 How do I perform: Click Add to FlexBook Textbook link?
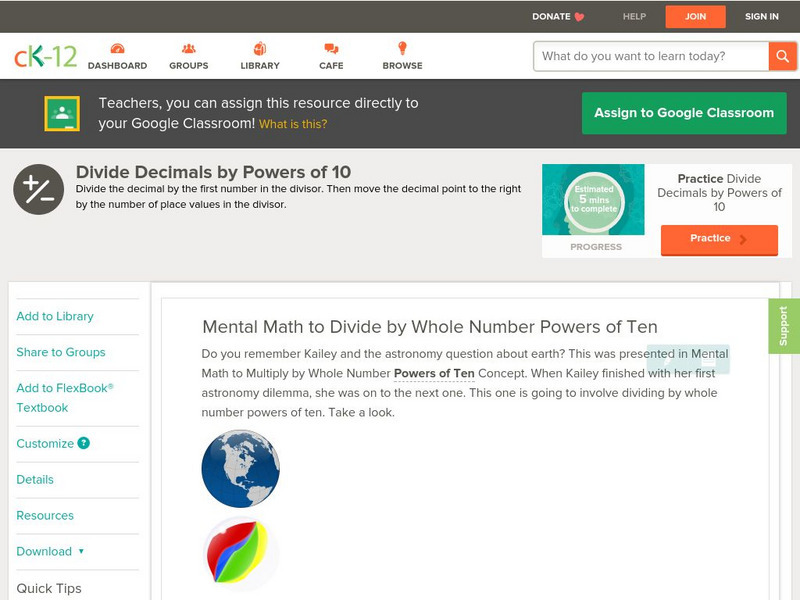[x=65, y=398]
